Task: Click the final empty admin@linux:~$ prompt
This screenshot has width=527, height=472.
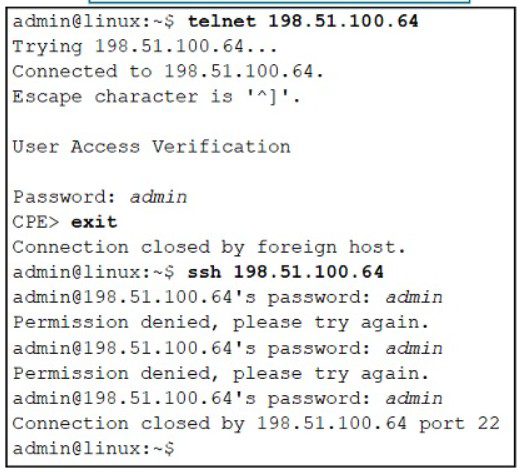Action: click(93, 449)
